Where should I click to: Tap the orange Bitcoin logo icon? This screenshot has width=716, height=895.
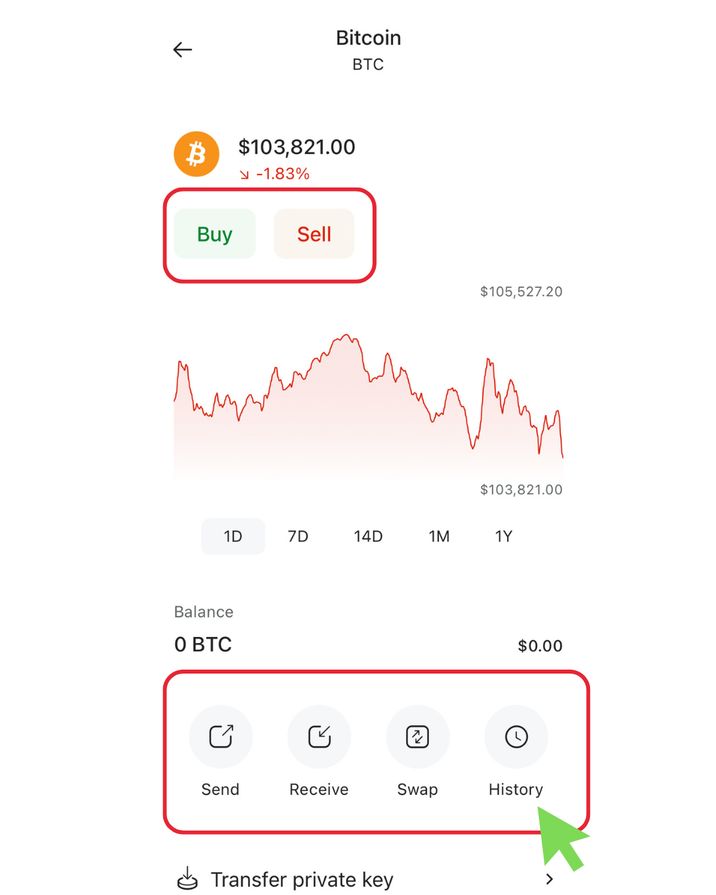(x=196, y=154)
